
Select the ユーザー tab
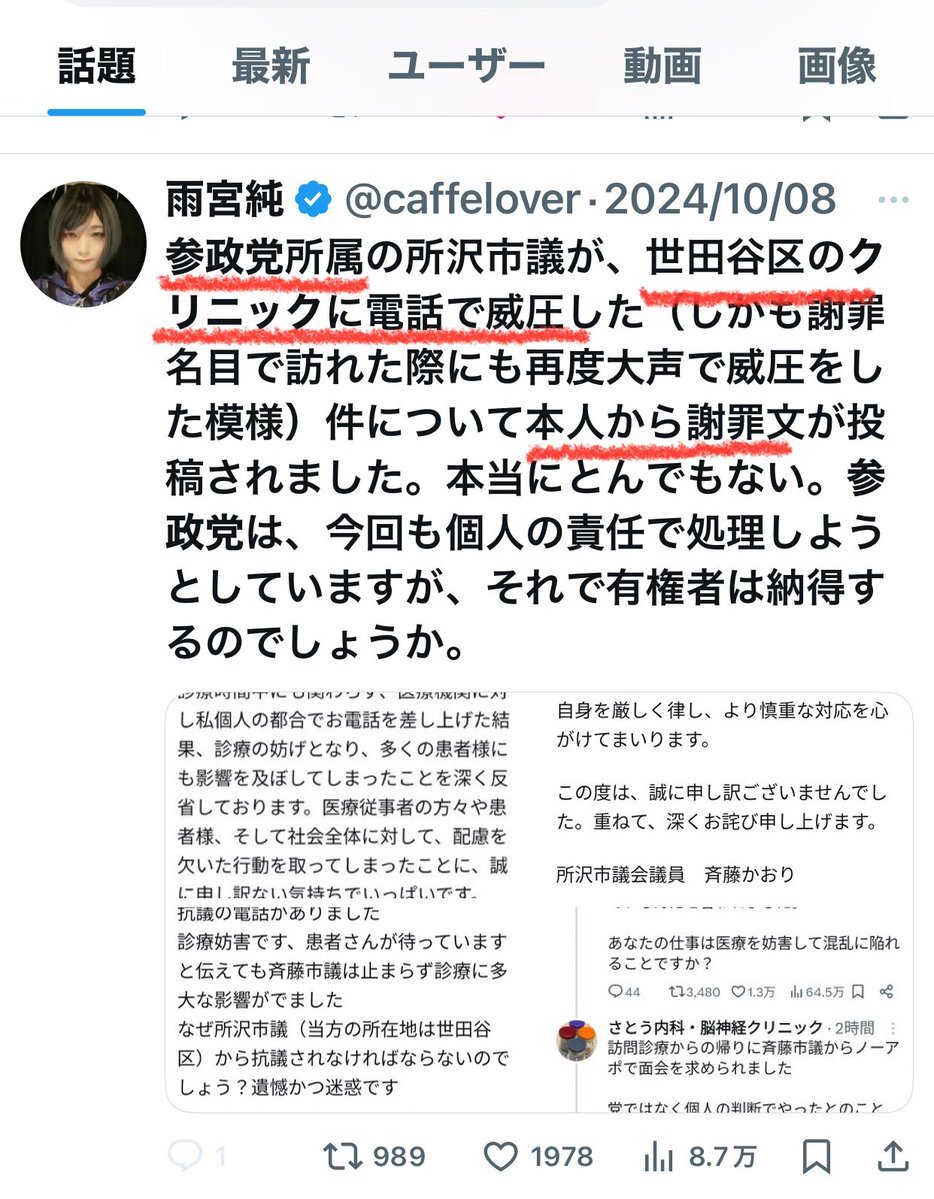pos(467,66)
